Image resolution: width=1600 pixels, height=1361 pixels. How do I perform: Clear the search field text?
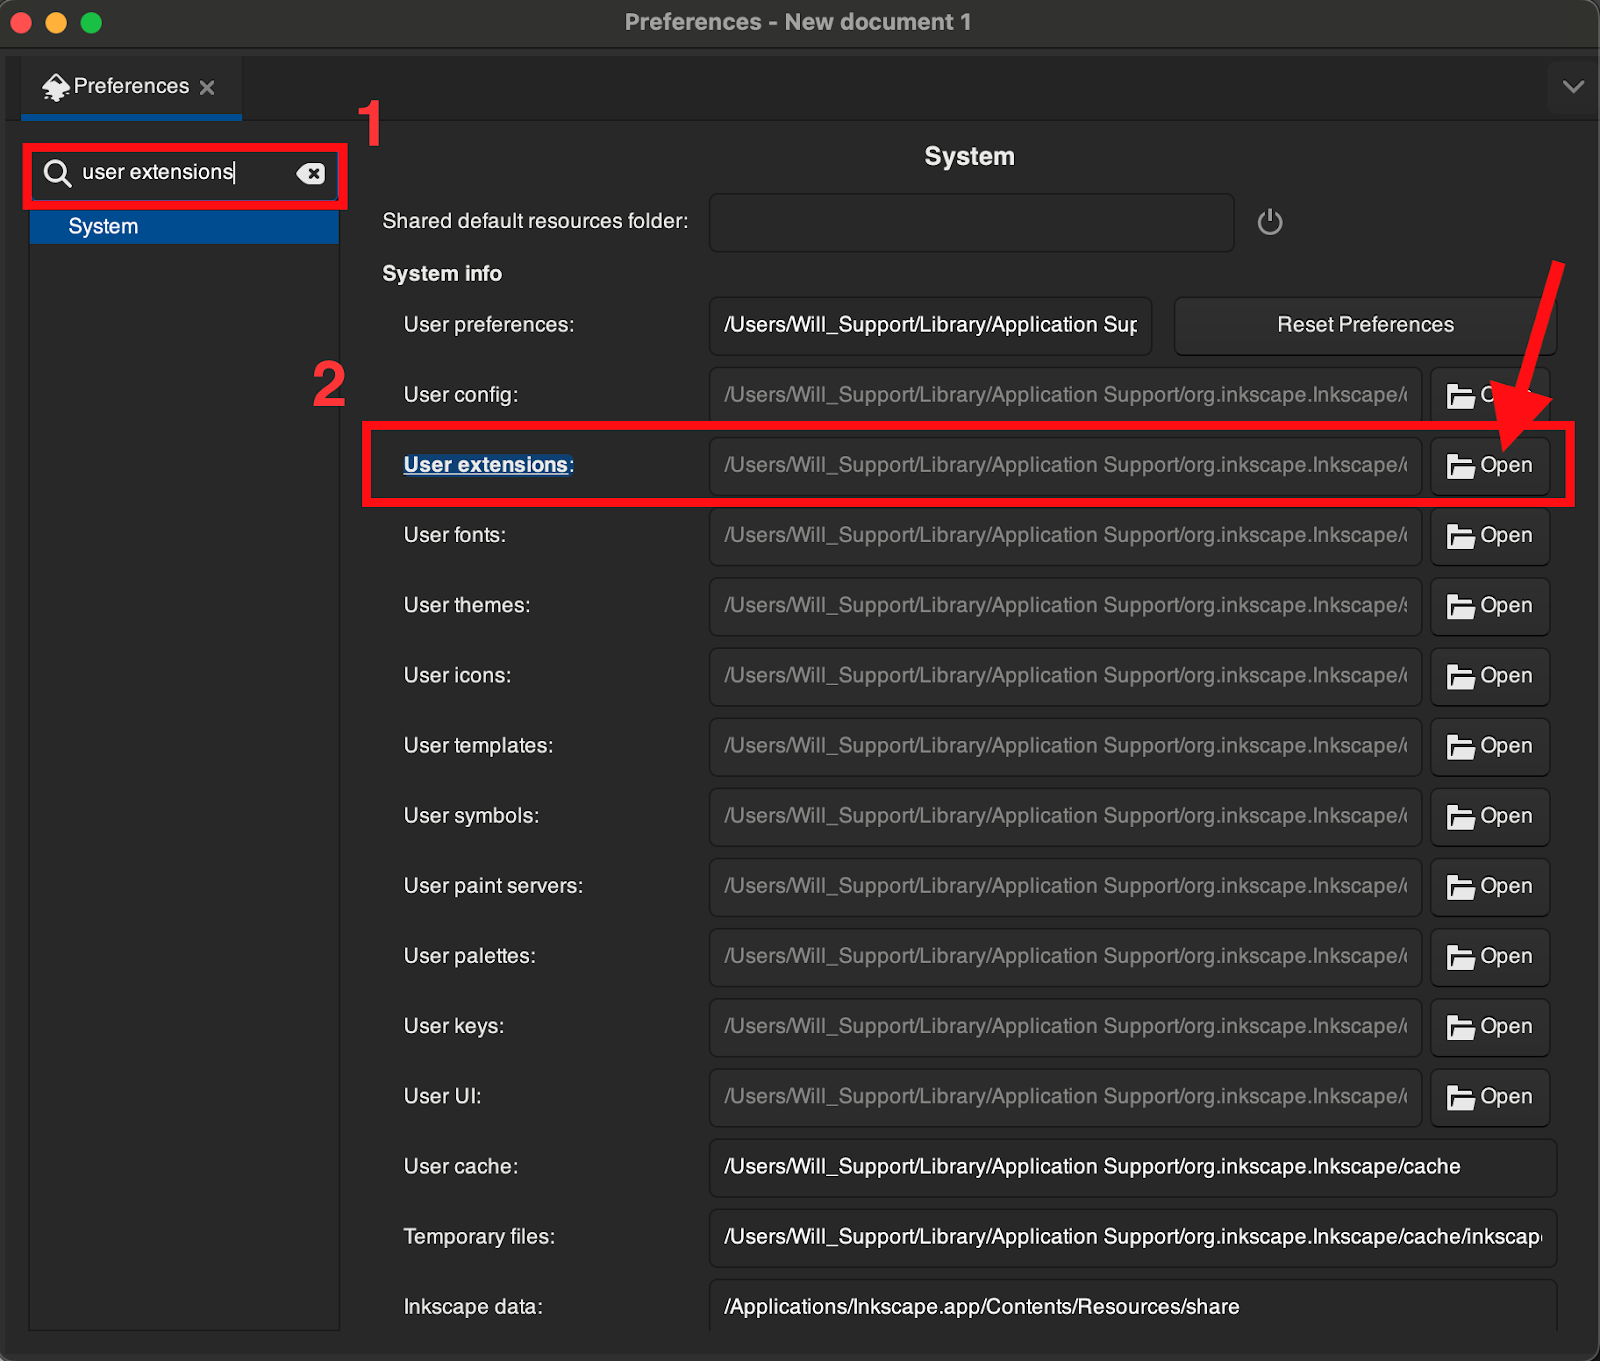click(x=311, y=174)
